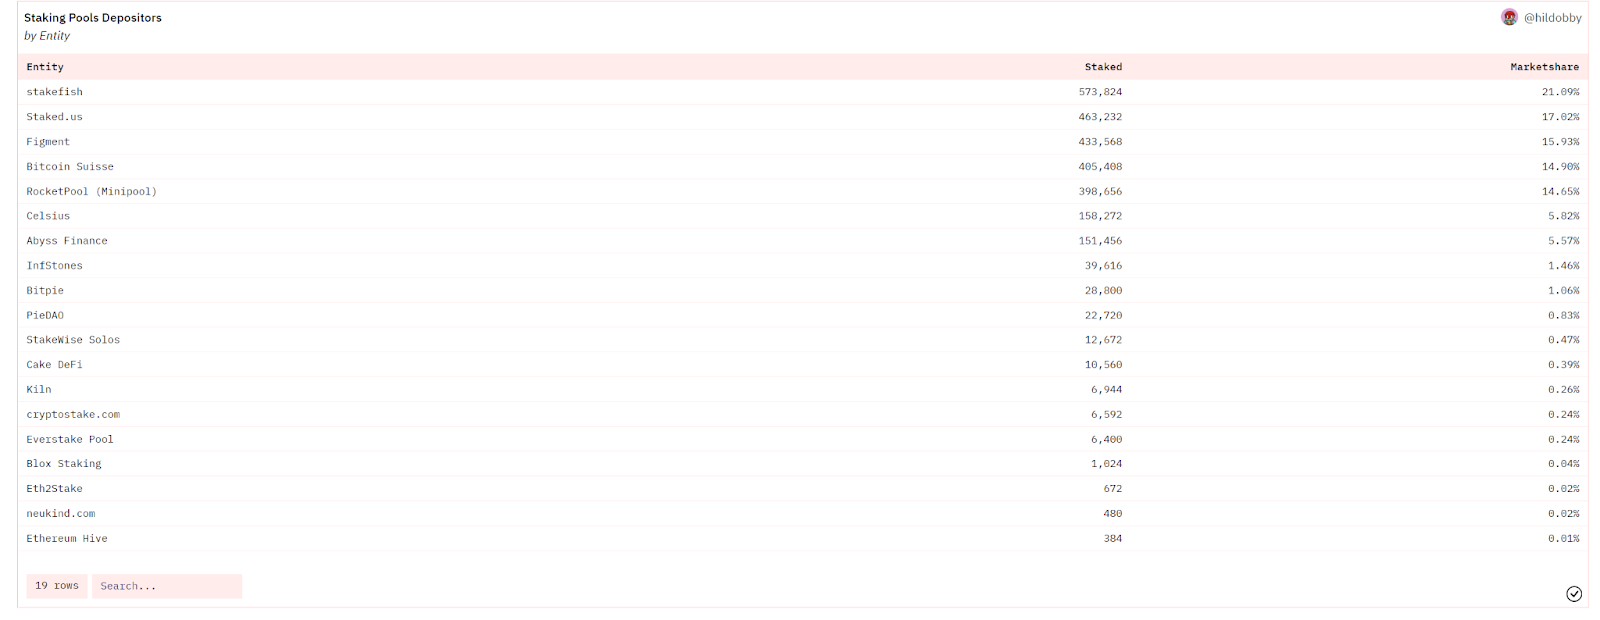Select the Celsius entity cell

pyautogui.click(x=48, y=216)
